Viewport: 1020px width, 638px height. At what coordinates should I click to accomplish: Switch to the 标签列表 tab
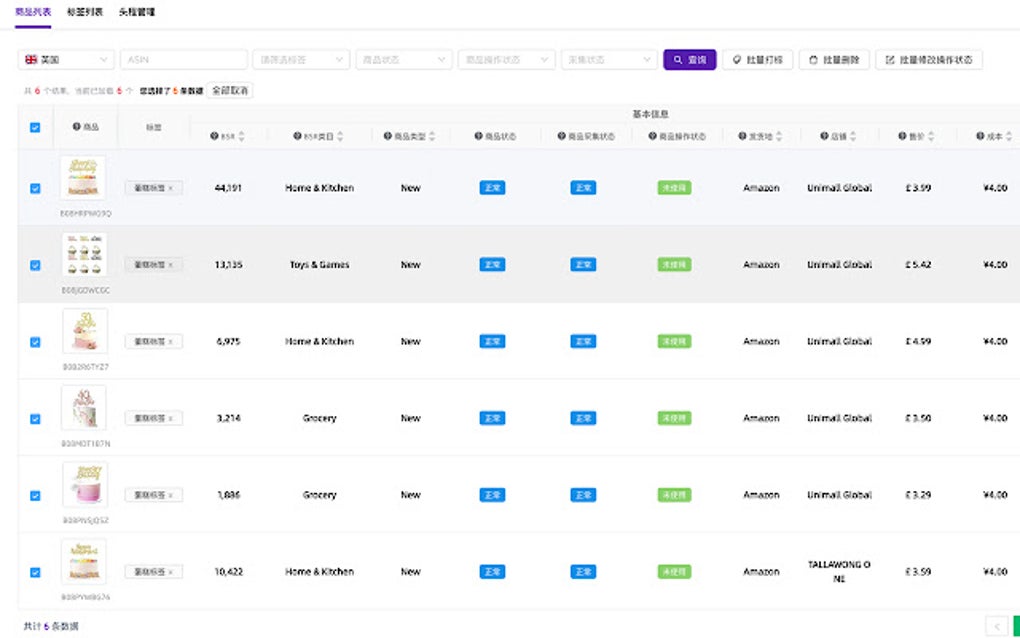pos(85,12)
